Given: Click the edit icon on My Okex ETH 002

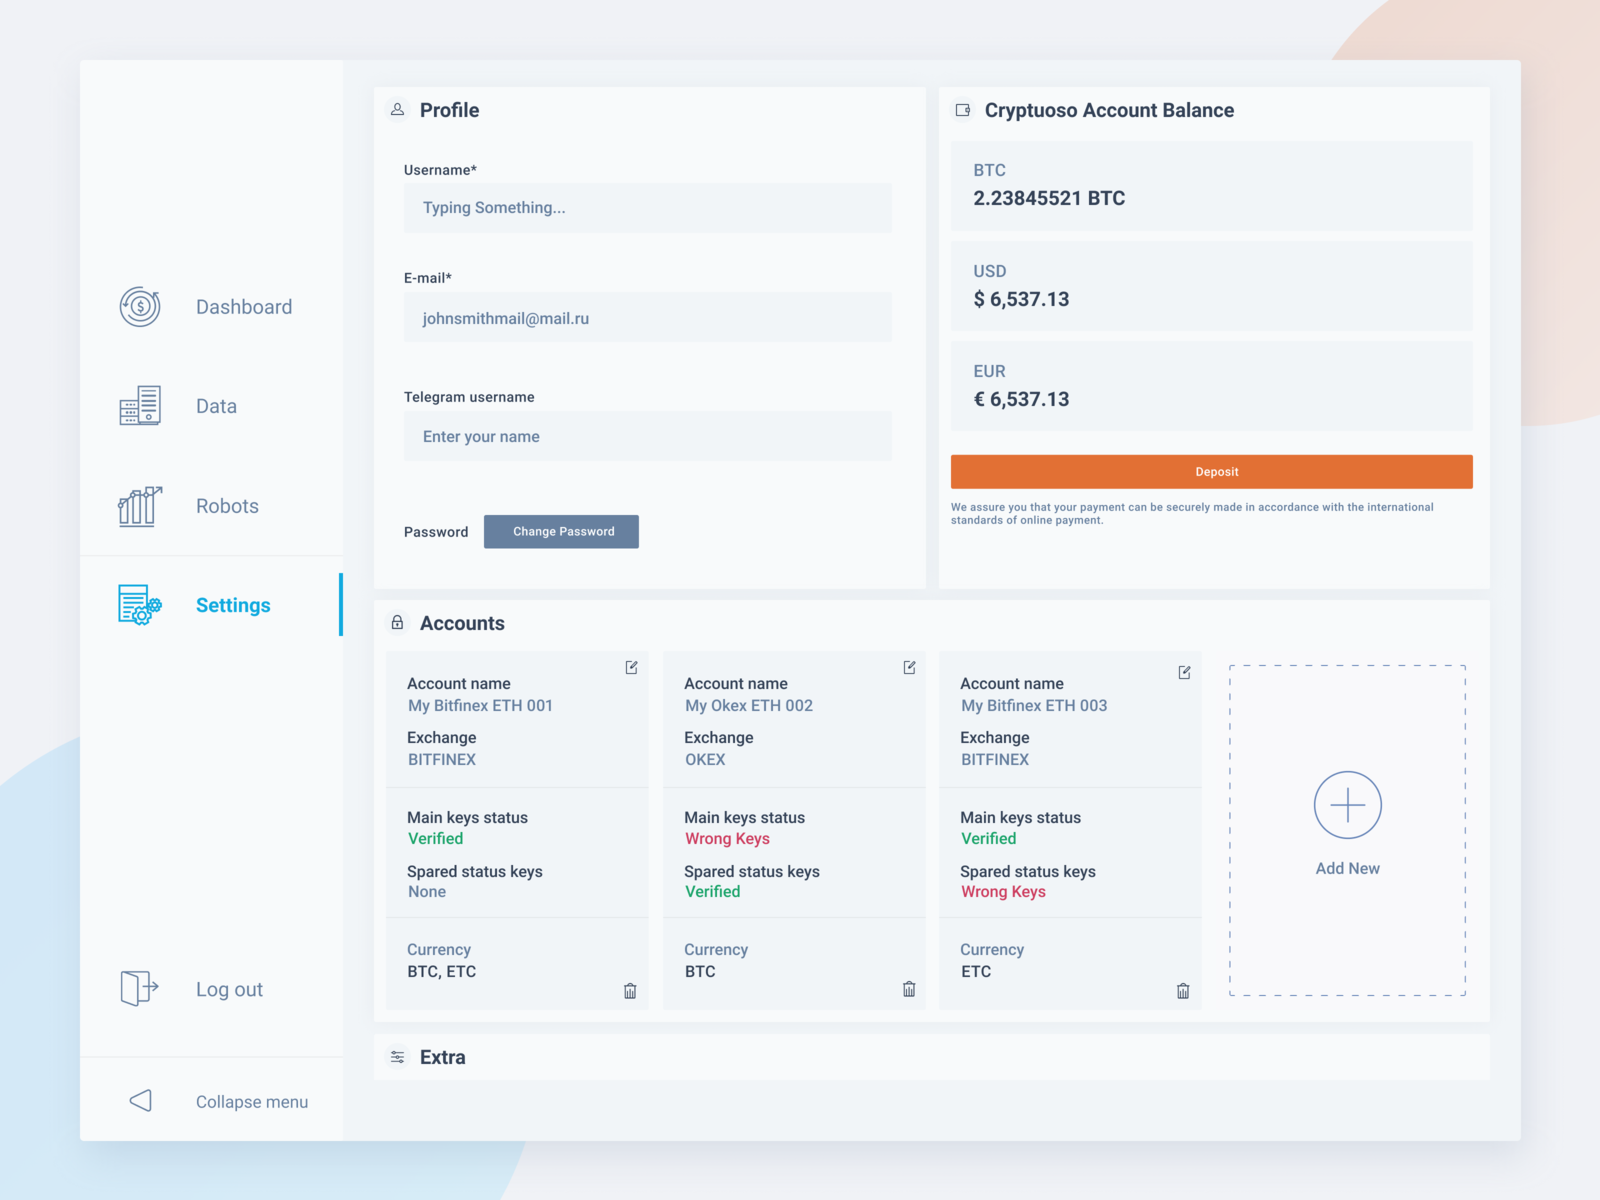Looking at the screenshot, I should pyautogui.click(x=909, y=667).
